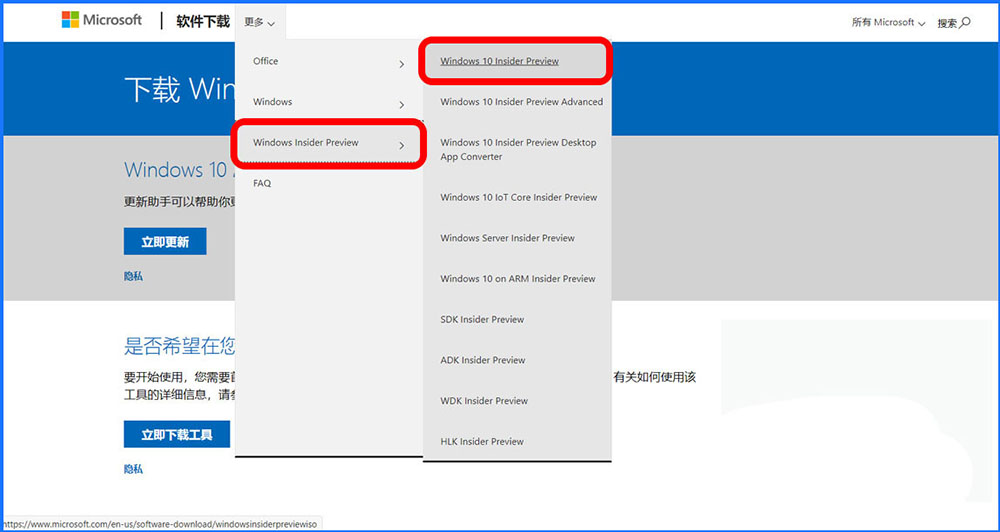Click chevron next to Windows Insider Preview

click(x=401, y=146)
